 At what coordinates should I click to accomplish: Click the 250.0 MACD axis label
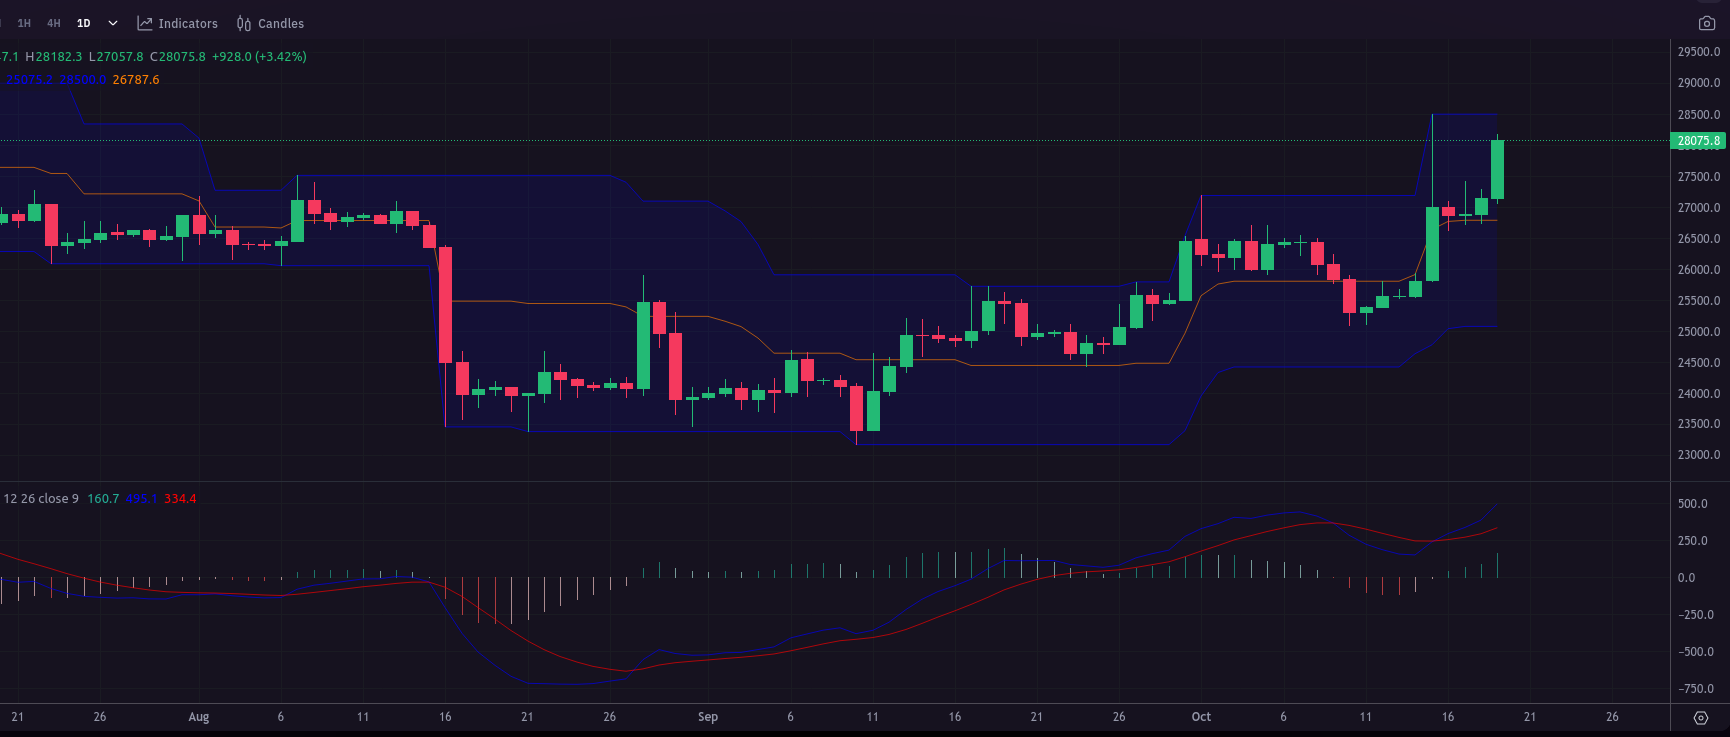pyautogui.click(x=1693, y=541)
